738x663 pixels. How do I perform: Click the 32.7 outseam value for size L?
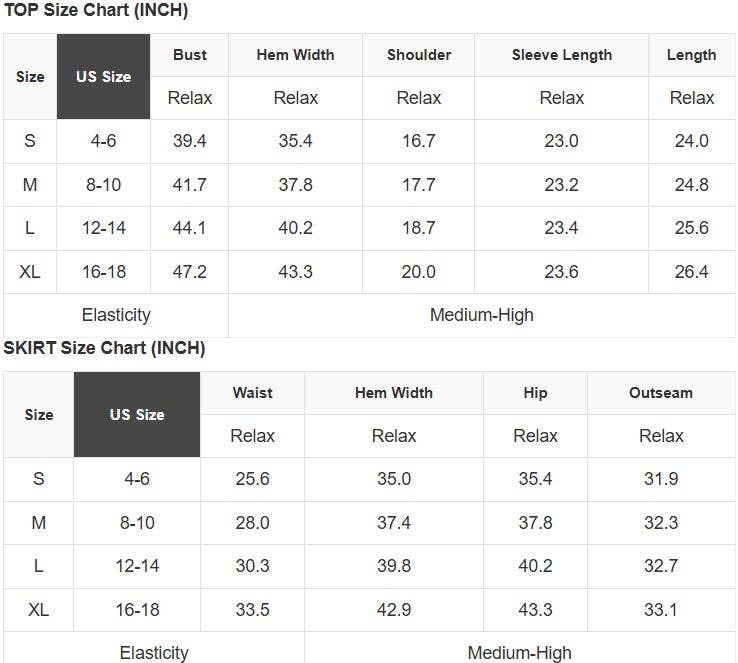pos(661,566)
